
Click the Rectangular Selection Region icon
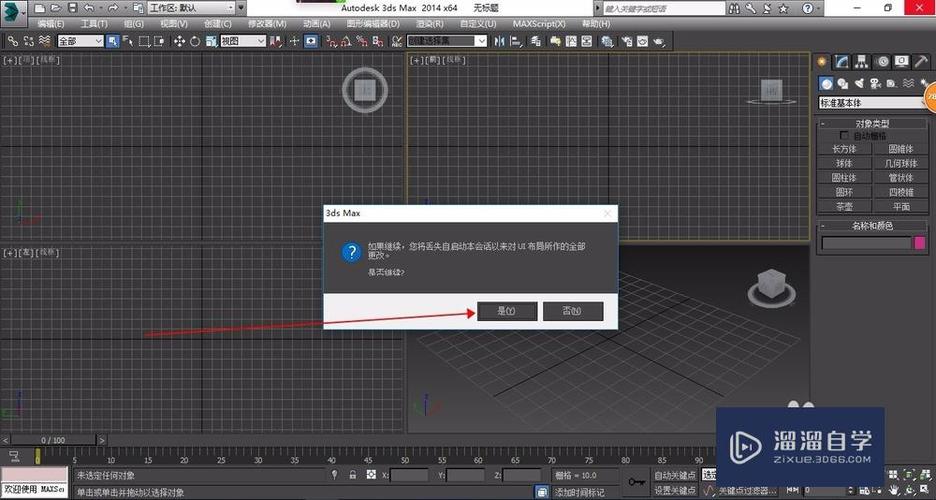pyautogui.click(x=144, y=41)
